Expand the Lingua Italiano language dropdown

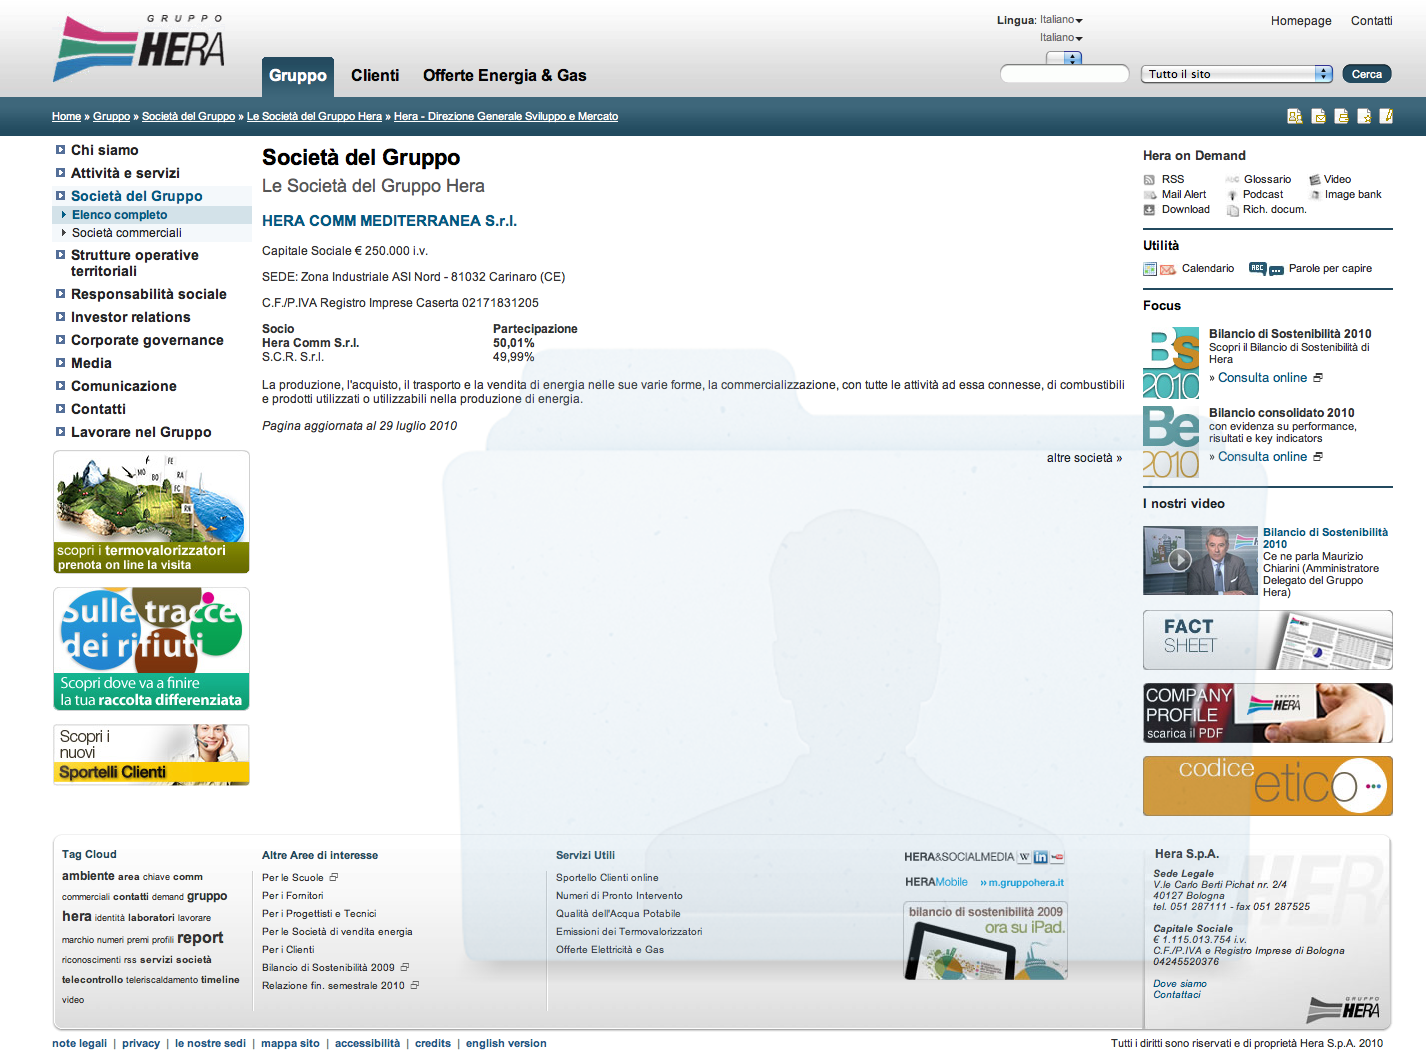(x=1061, y=20)
